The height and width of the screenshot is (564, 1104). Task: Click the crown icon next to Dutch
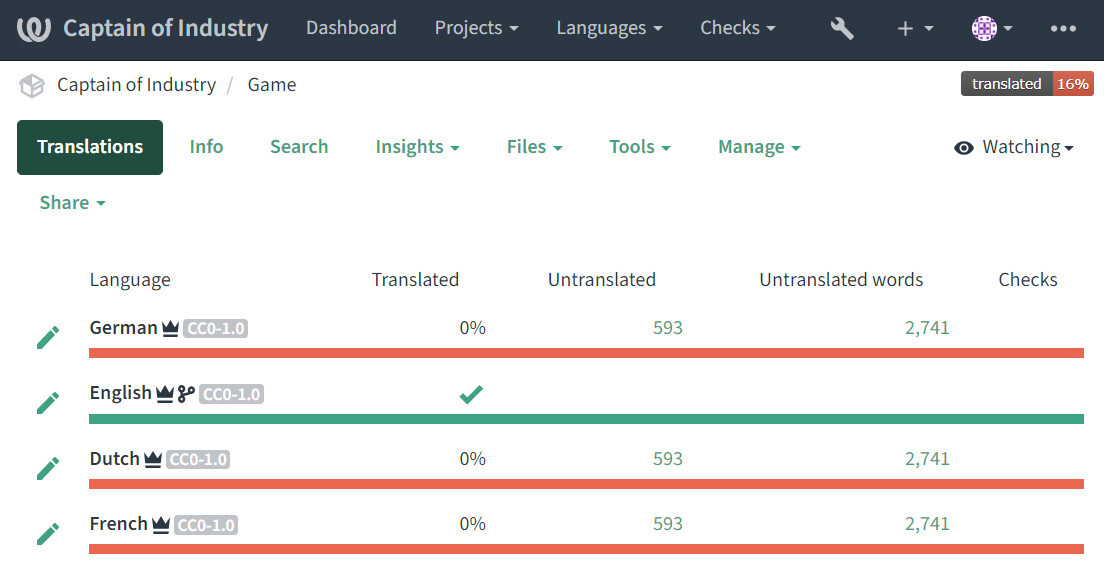pos(153,459)
